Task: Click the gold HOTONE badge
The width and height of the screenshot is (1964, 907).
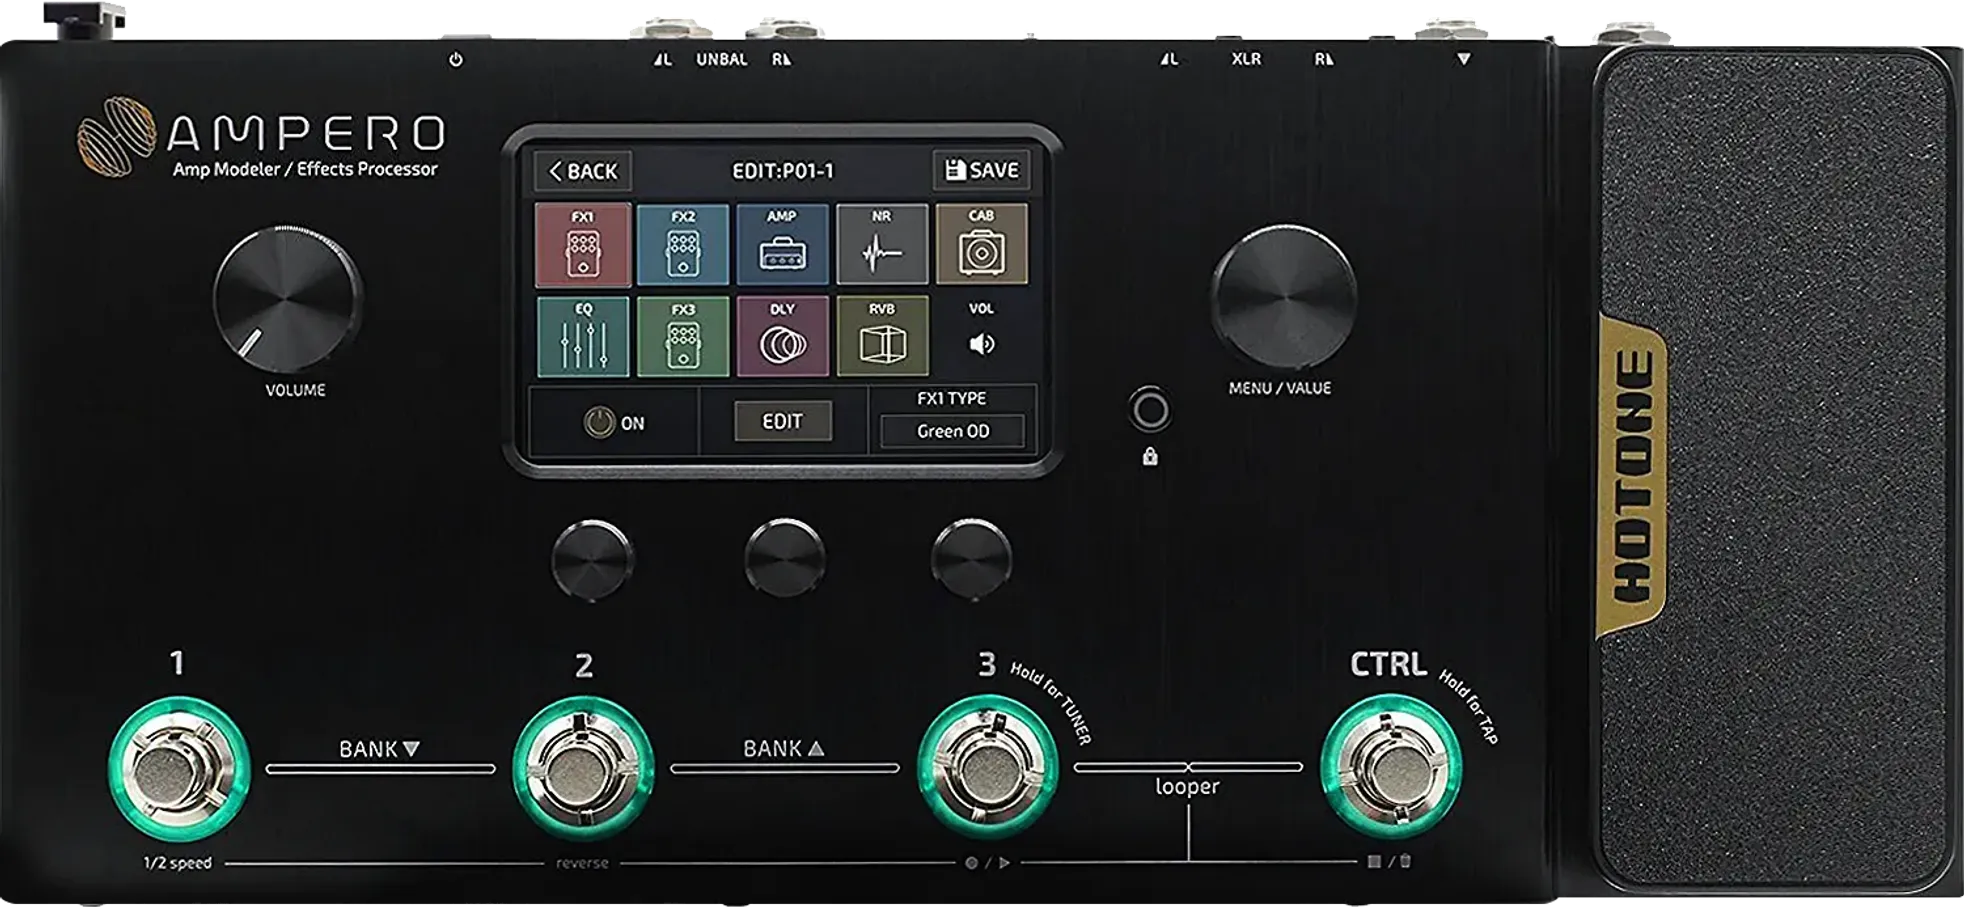Action: click(x=1633, y=477)
